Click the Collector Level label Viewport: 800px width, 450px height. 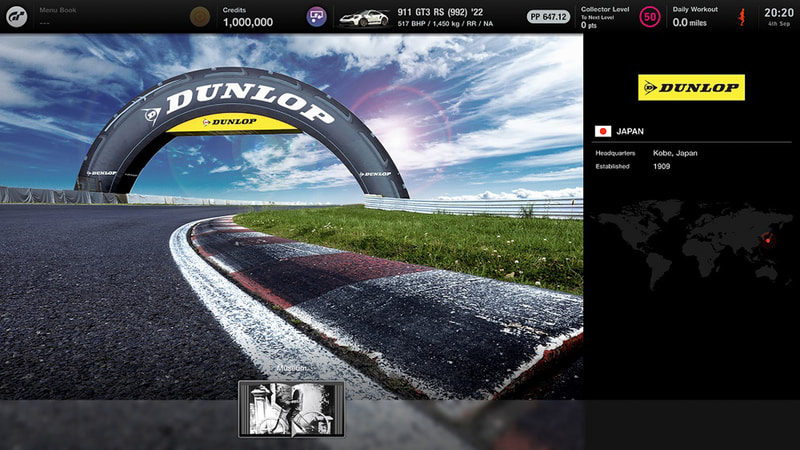[605, 9]
